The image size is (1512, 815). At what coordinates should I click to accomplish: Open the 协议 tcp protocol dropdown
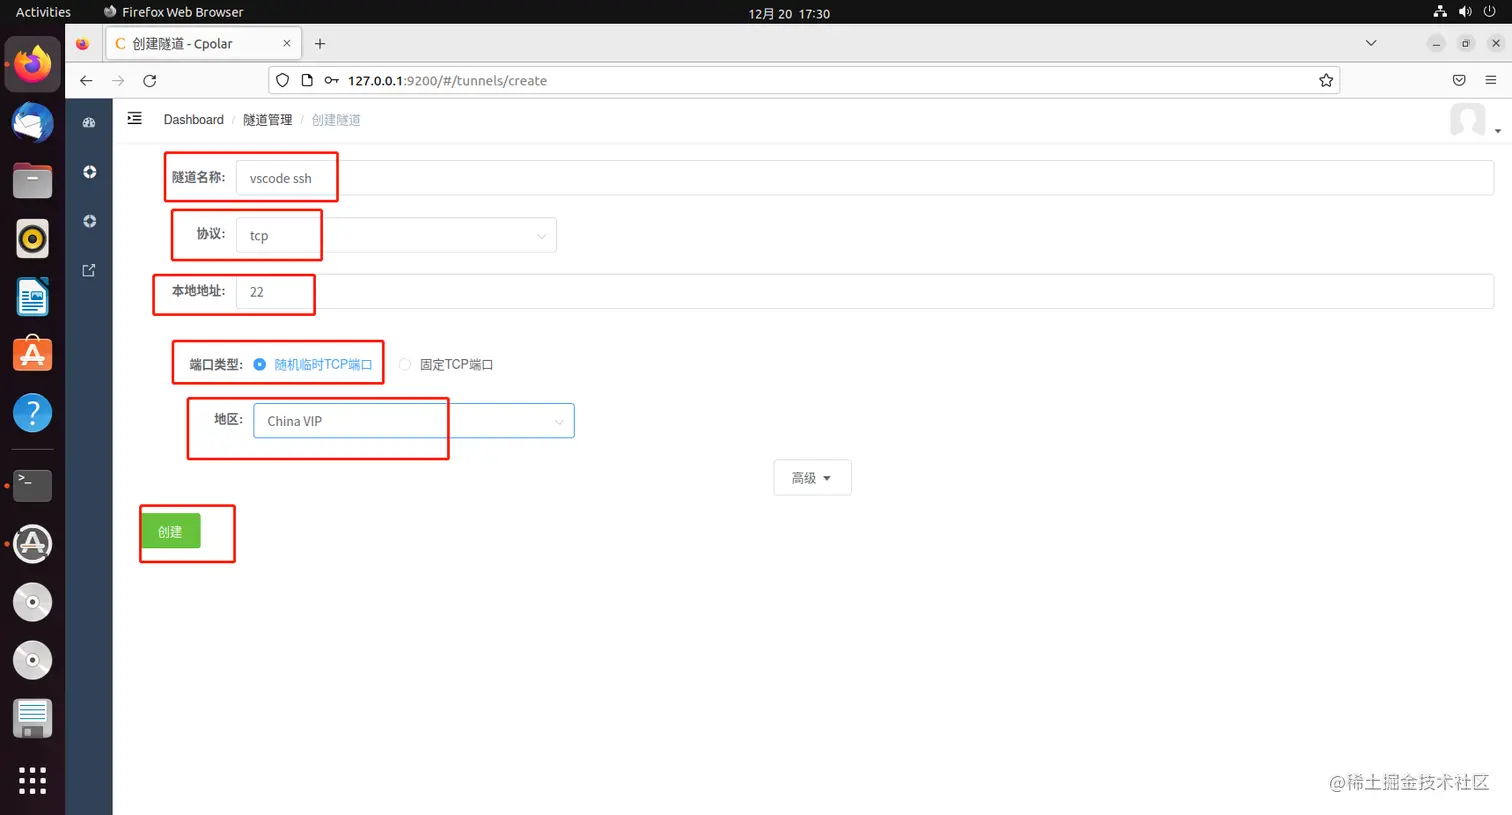click(396, 235)
